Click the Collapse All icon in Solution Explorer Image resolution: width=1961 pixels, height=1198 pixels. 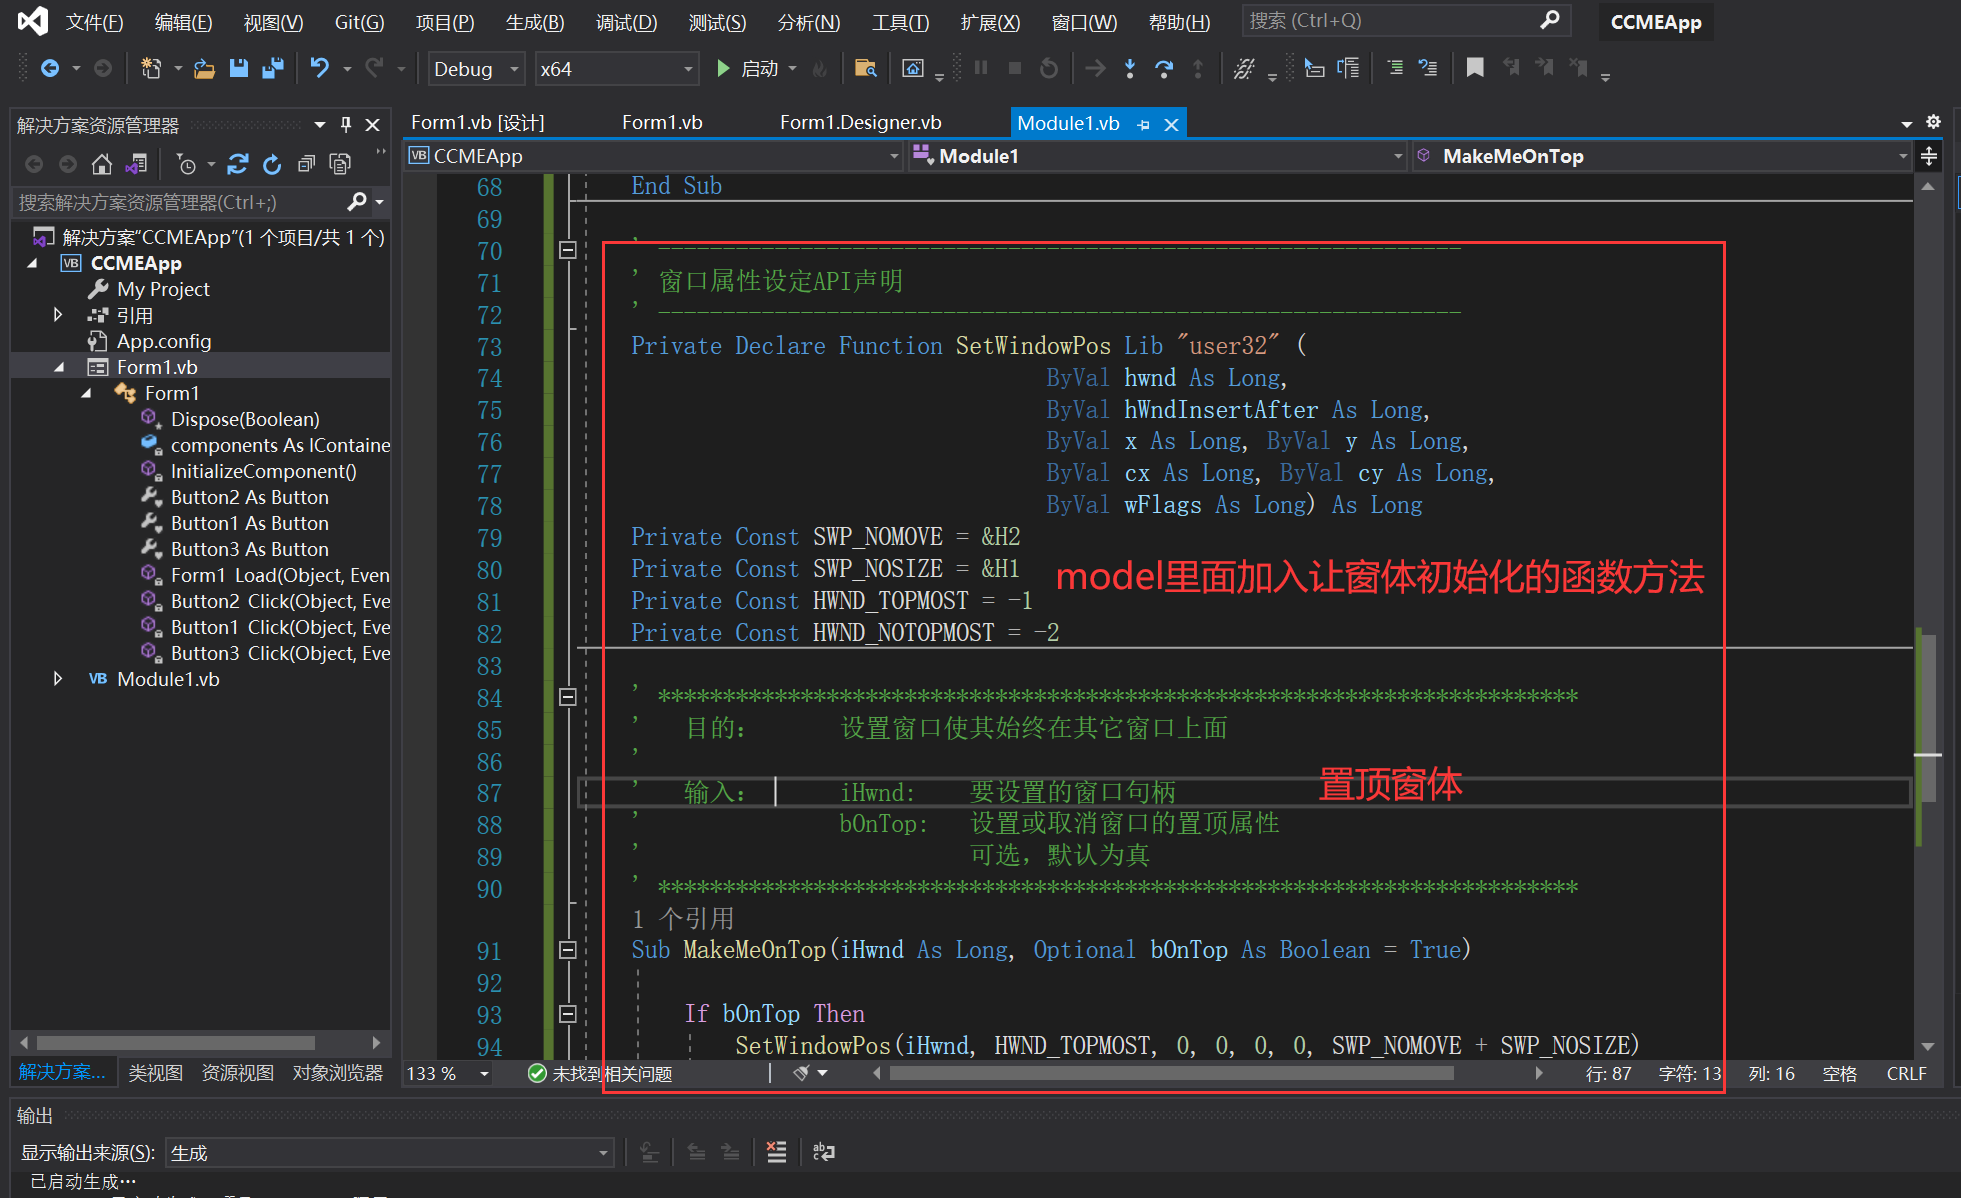click(306, 164)
